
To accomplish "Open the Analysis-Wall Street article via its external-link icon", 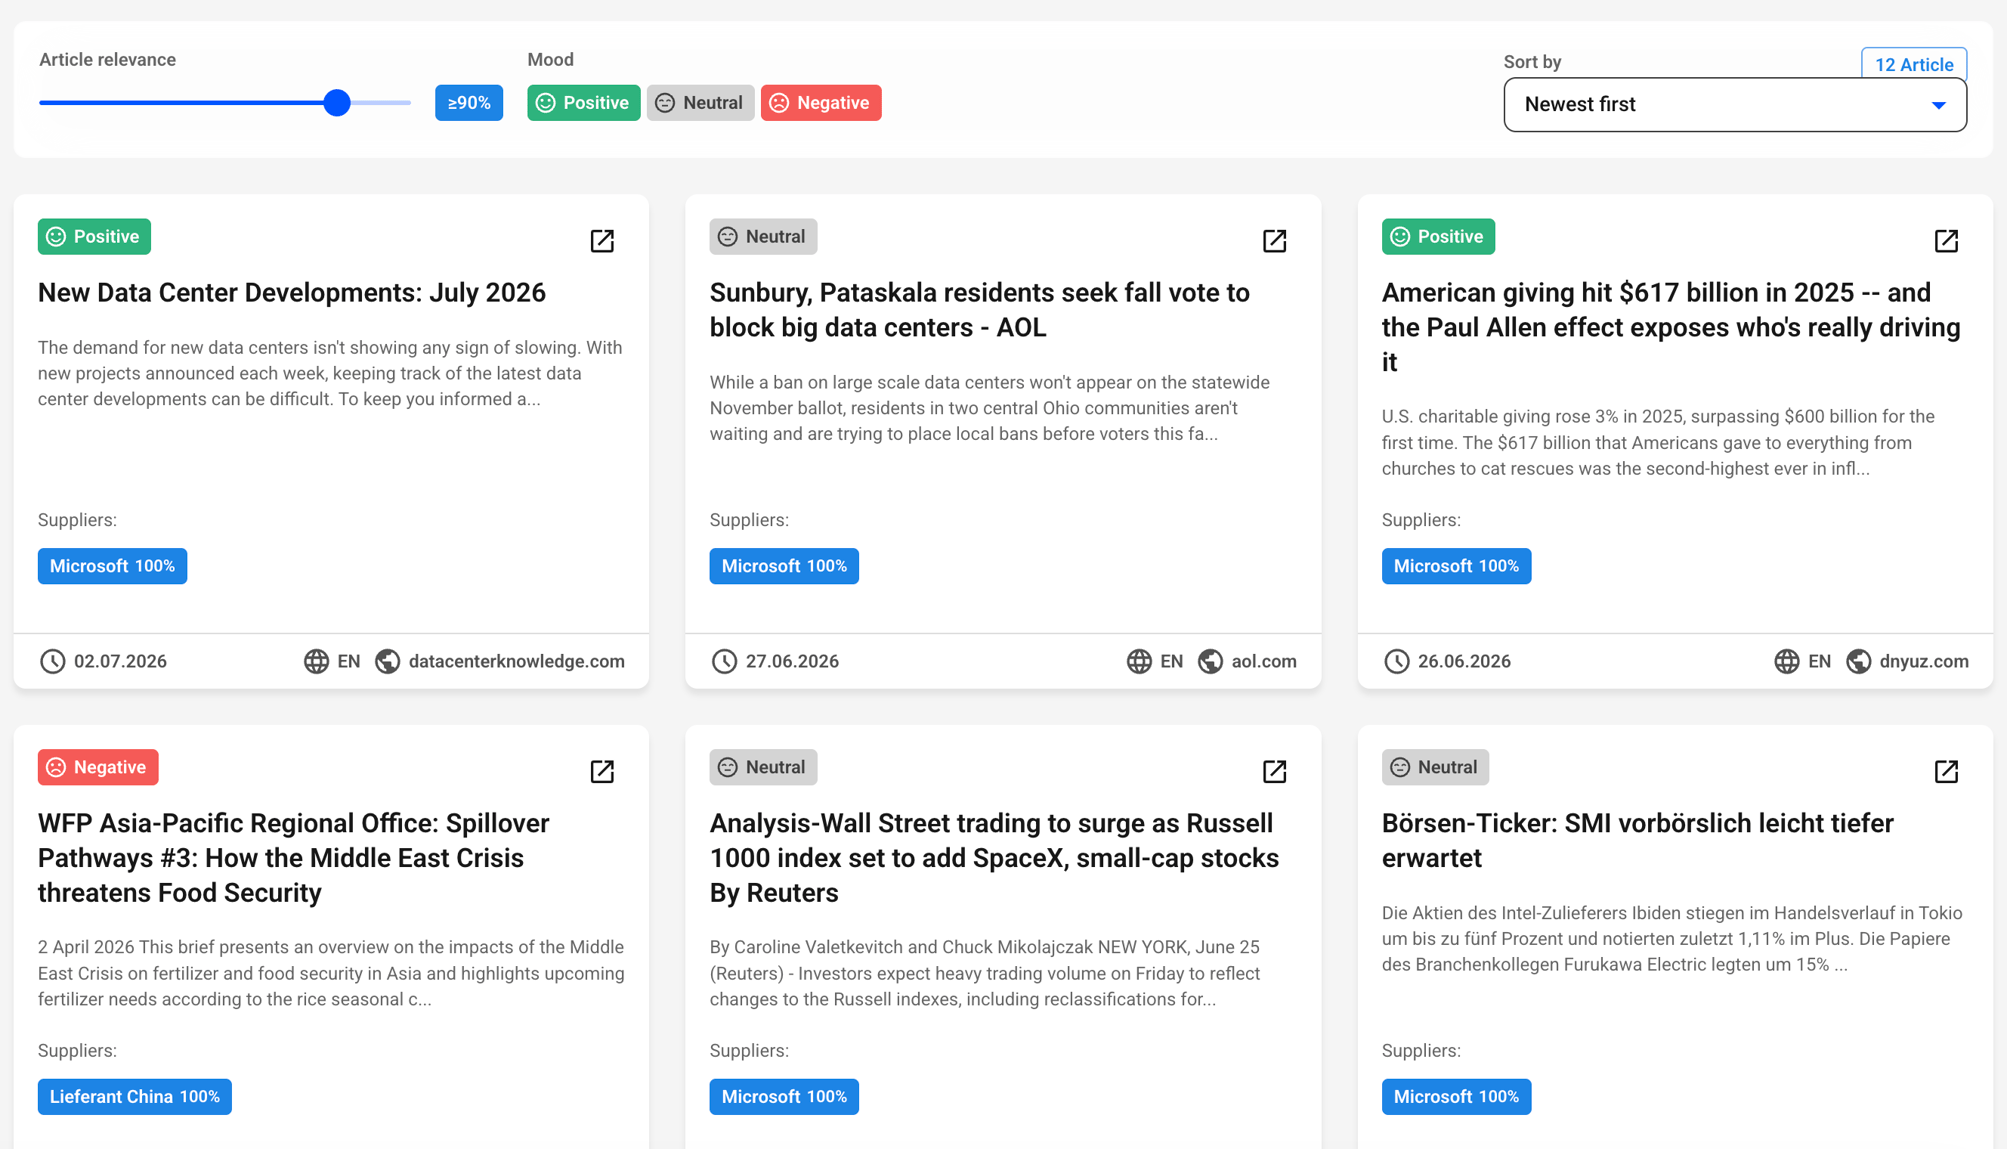I will (1274, 771).
